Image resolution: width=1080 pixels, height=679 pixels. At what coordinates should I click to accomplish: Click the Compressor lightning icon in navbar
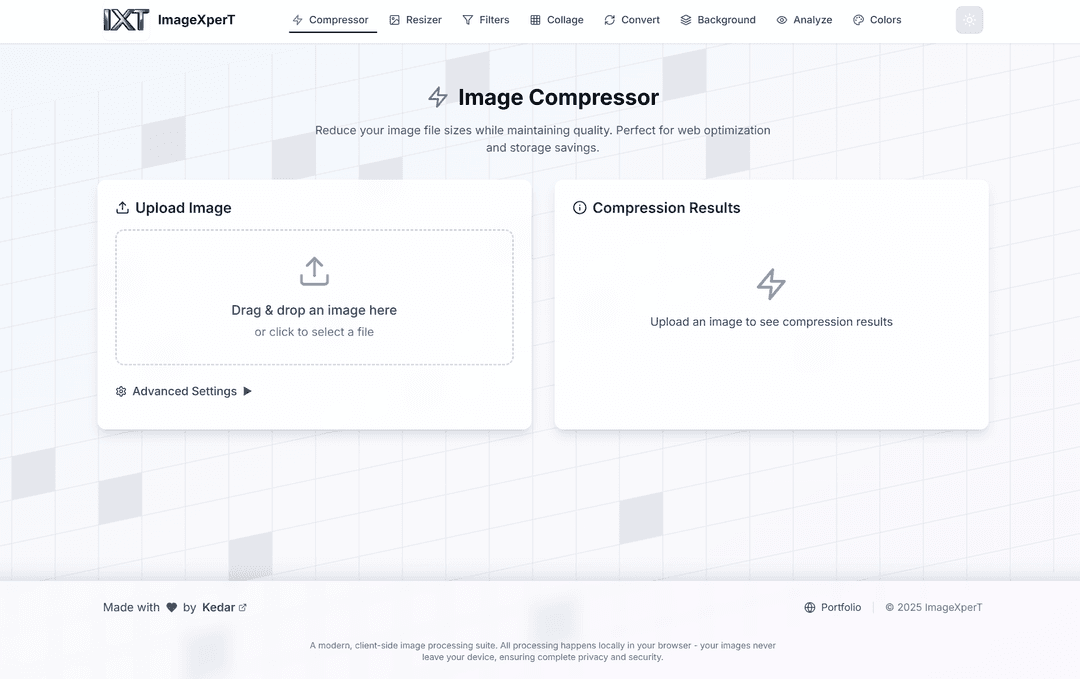point(298,20)
